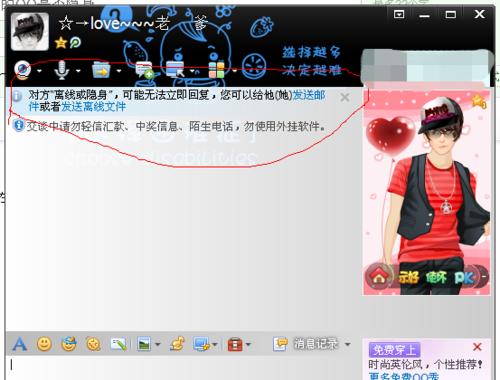Click the contact nickname ☆→love~~~老爹

tap(133, 23)
